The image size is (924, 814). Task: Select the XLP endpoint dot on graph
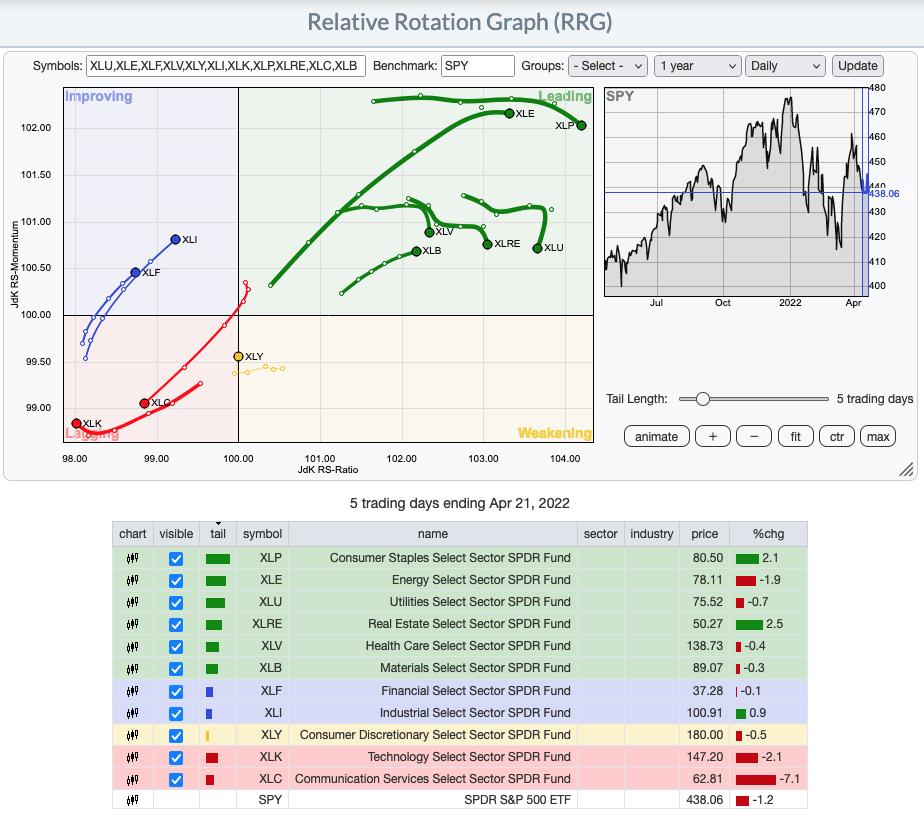pyautogui.click(x=582, y=125)
